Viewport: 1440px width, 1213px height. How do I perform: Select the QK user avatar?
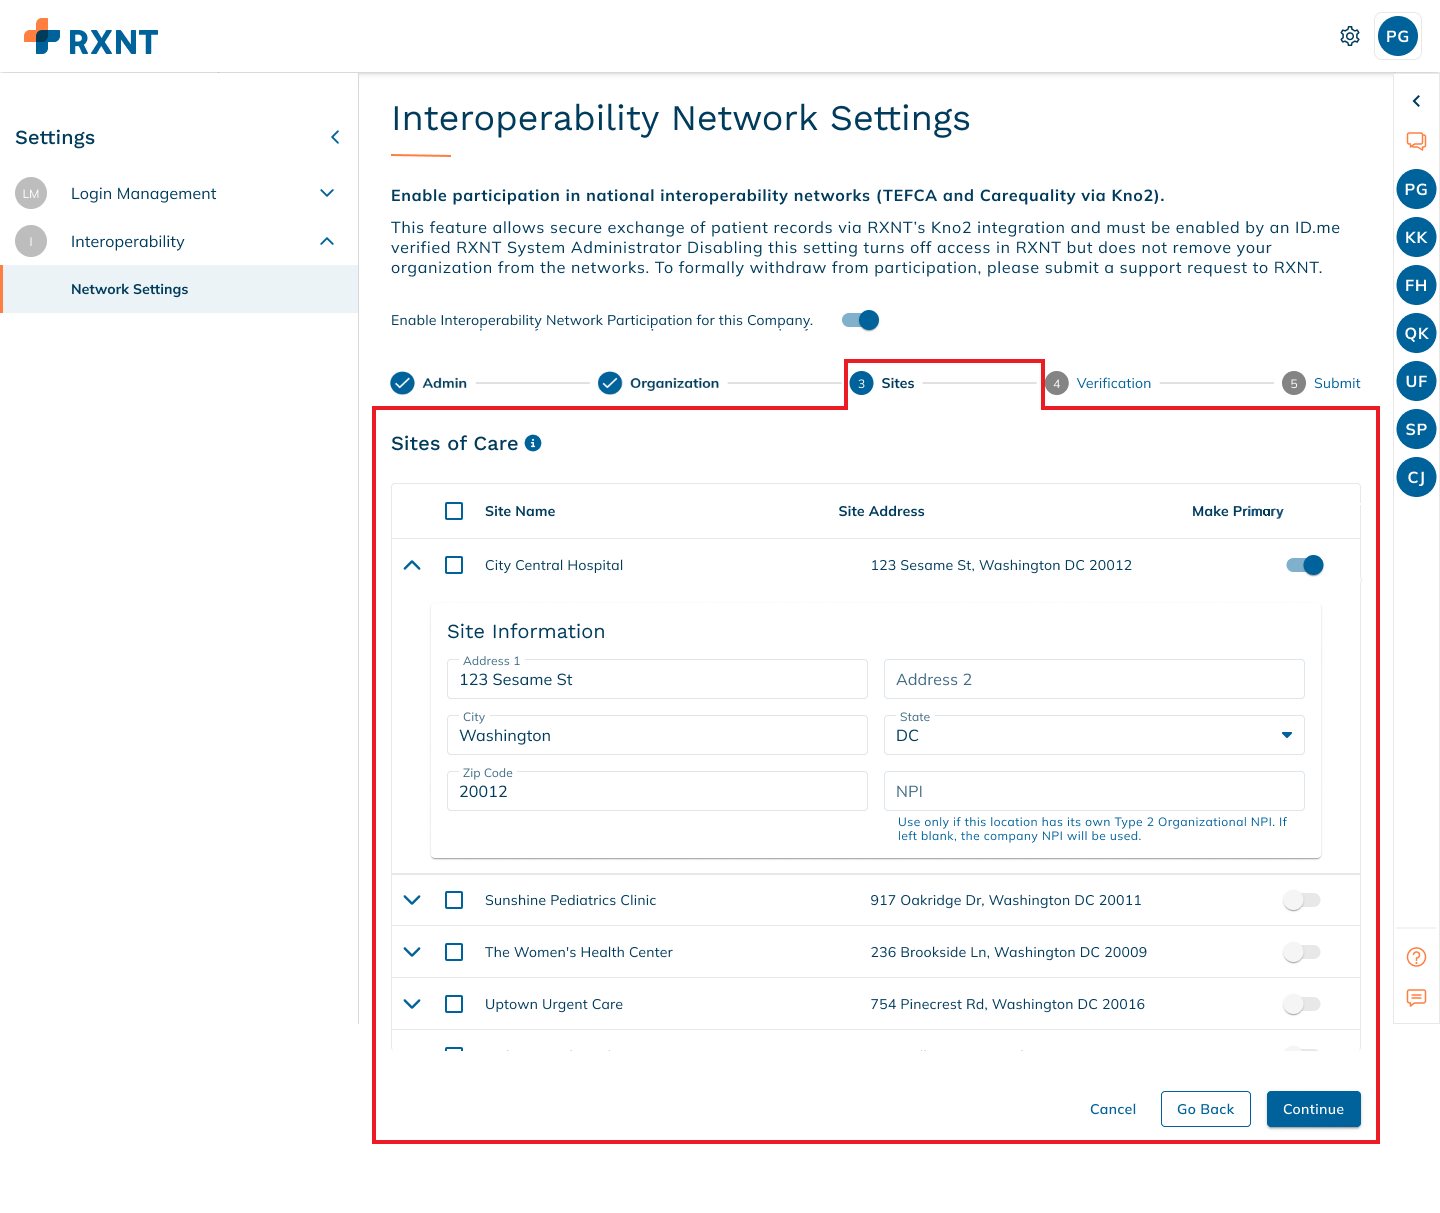(1416, 333)
